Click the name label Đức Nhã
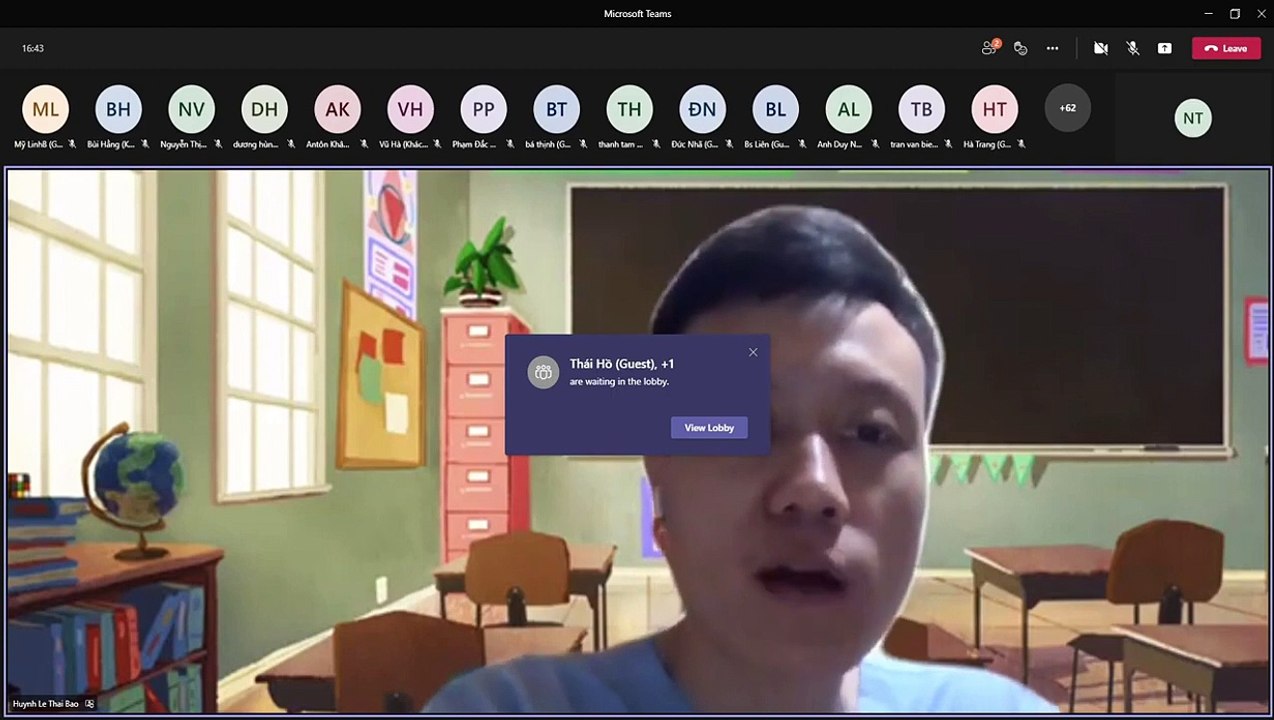 point(695,144)
